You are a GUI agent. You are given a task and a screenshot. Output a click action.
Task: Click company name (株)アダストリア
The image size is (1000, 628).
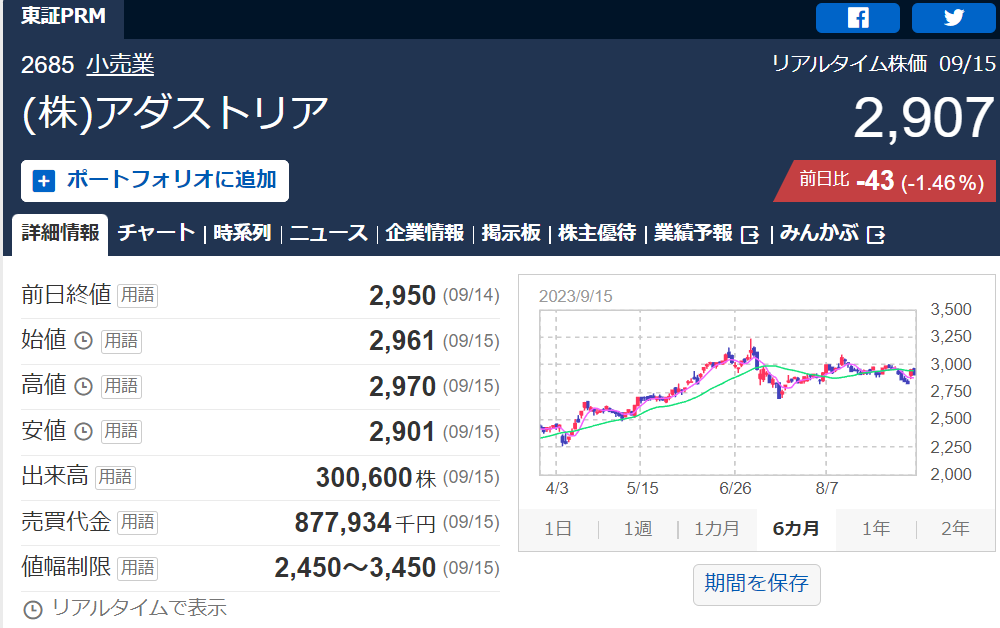click(x=175, y=113)
